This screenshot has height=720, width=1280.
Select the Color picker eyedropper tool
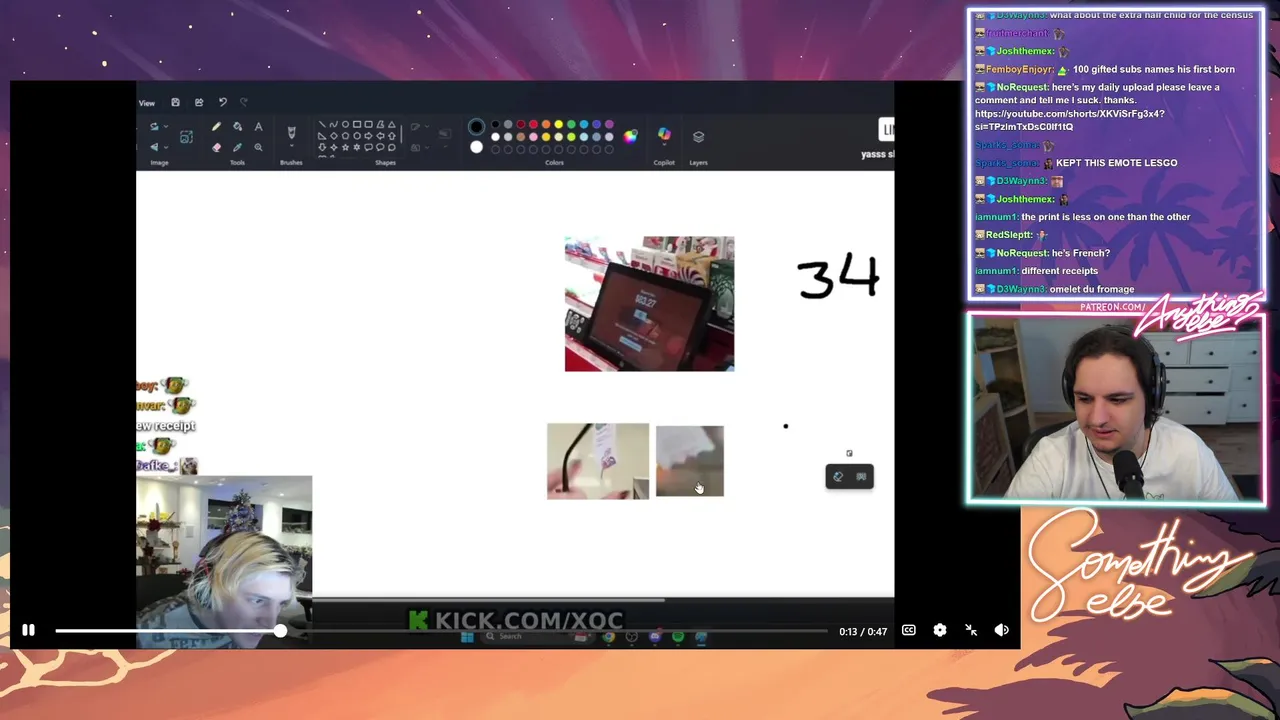click(x=237, y=147)
